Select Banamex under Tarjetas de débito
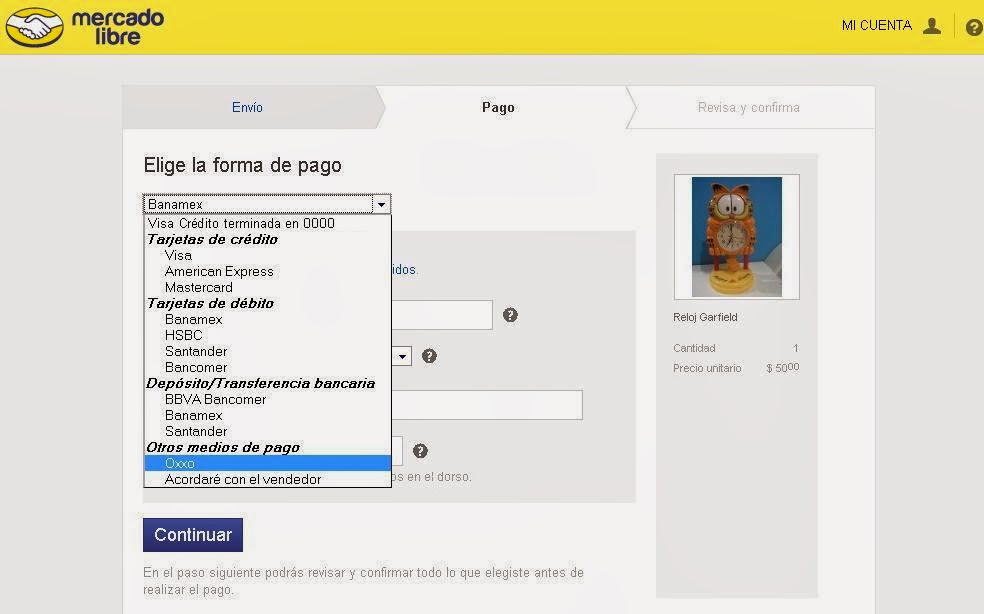Viewport: 984px width, 614px height. pos(193,320)
